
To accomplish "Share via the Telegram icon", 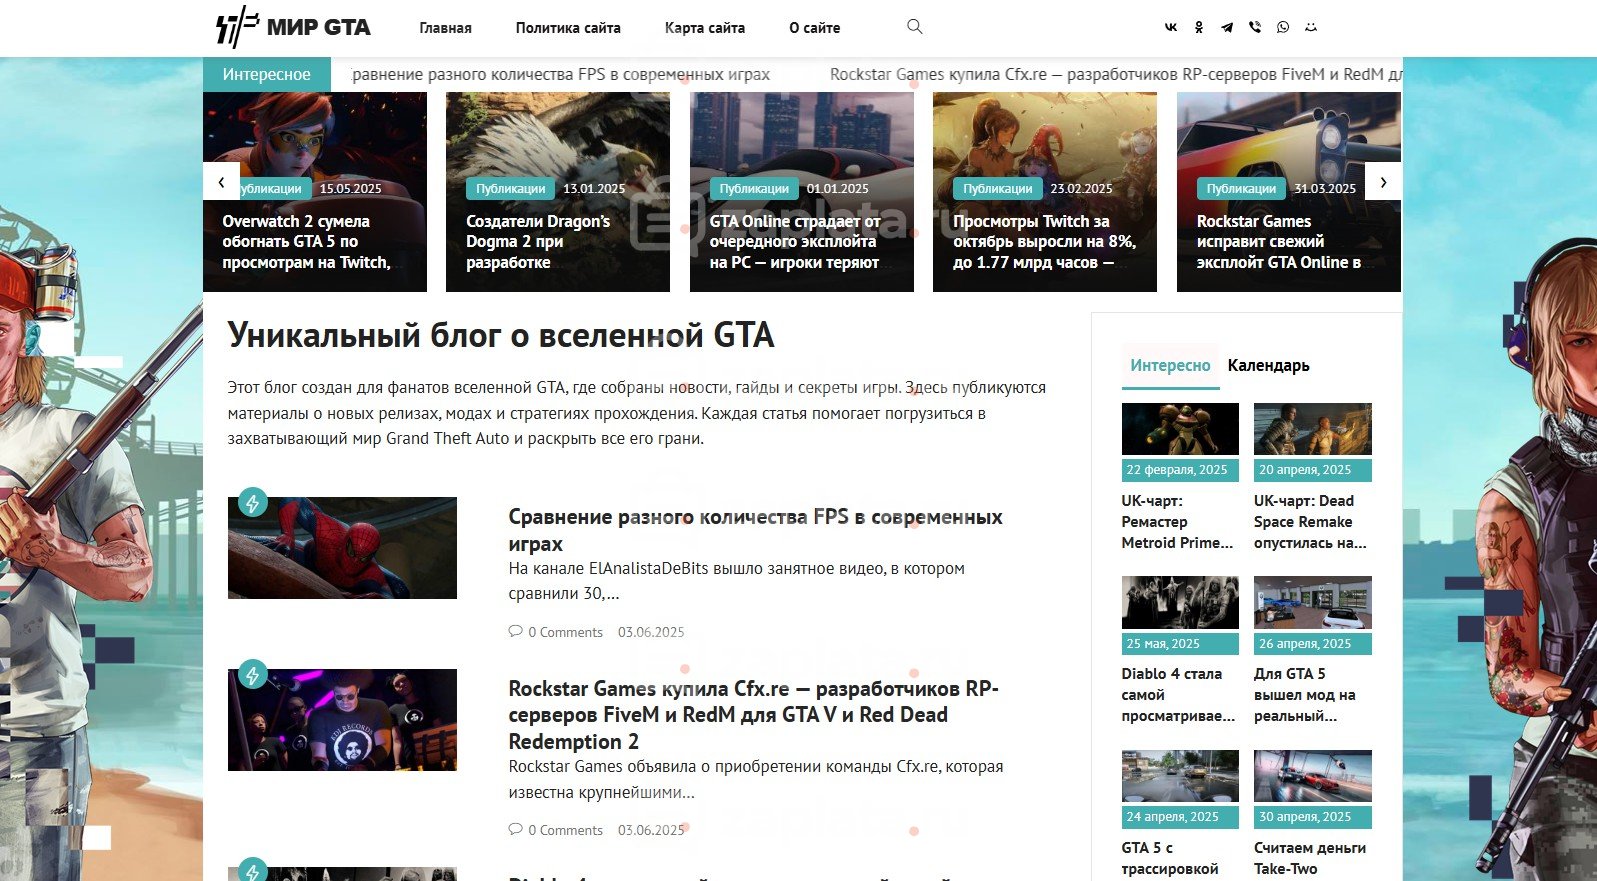I will 1227,28.
